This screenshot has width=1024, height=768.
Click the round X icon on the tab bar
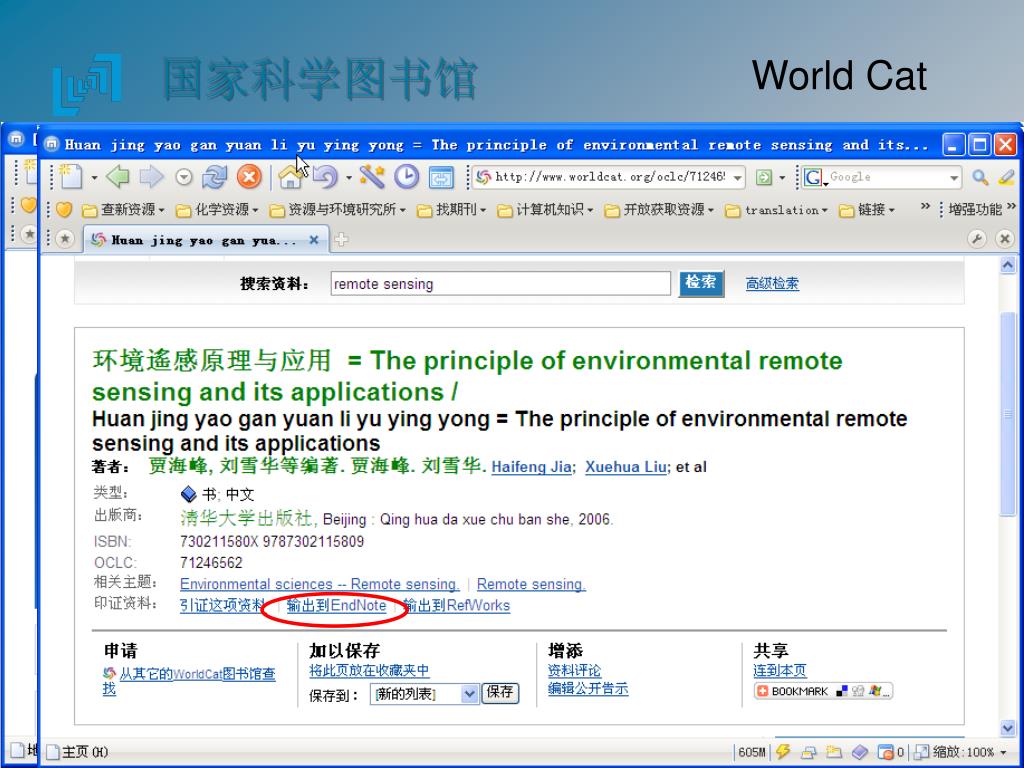click(x=1005, y=239)
